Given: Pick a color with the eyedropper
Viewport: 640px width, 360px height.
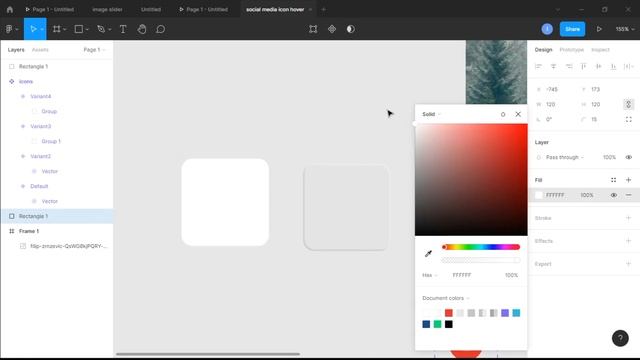Looking at the screenshot, I should click(428, 253).
